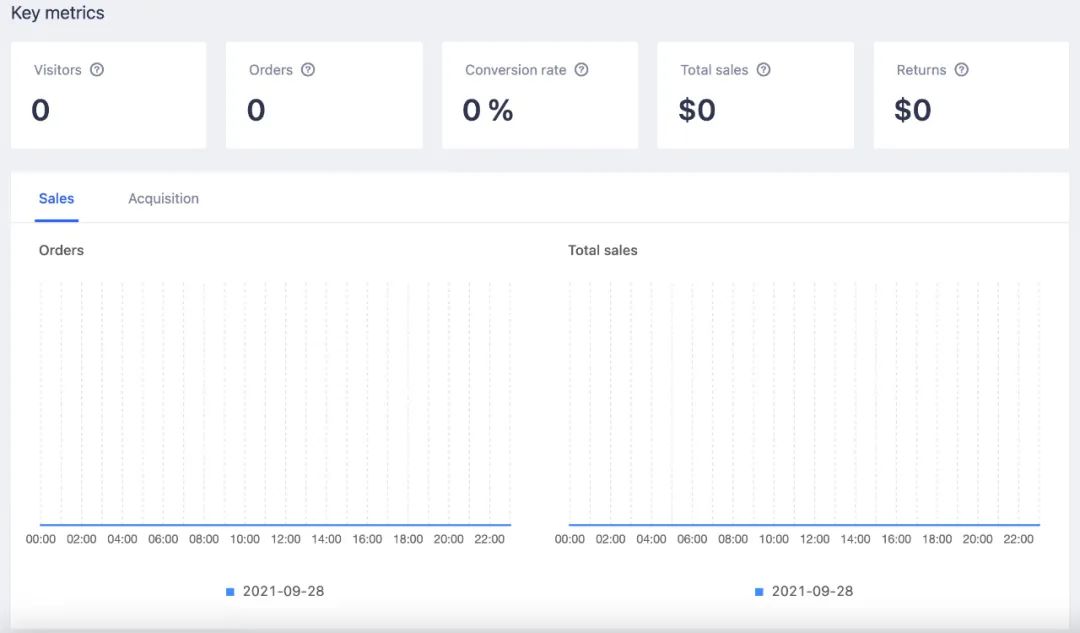Open the help tooltip beside Orders metric
The width and height of the screenshot is (1080, 633).
(x=308, y=70)
